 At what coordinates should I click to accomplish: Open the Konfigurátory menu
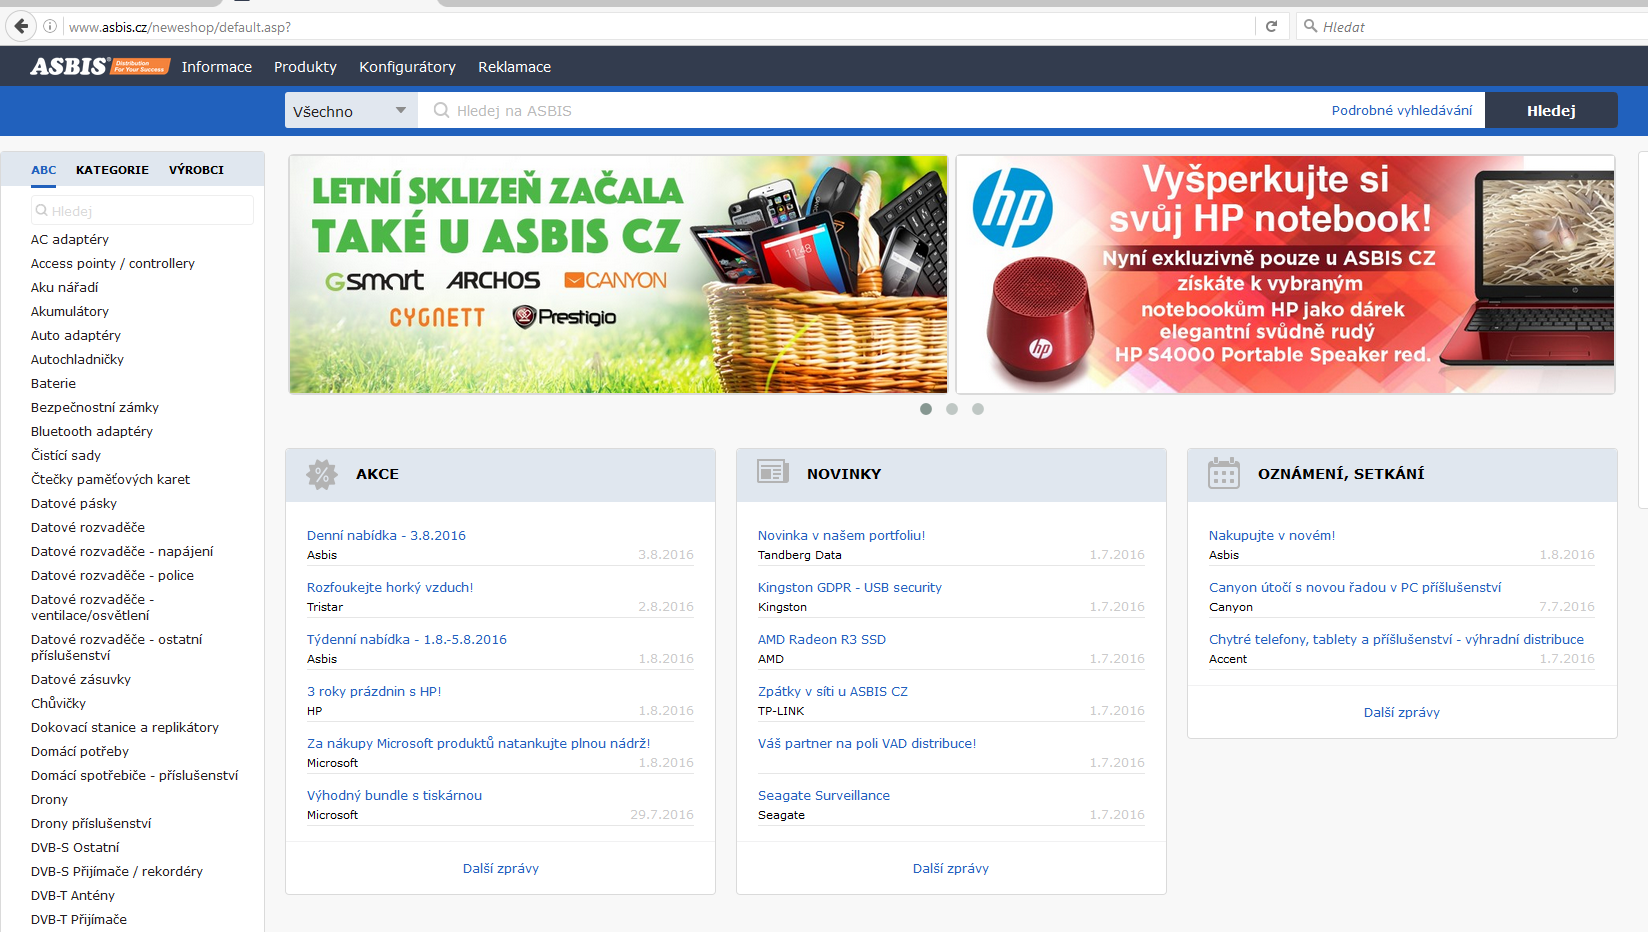pos(407,67)
